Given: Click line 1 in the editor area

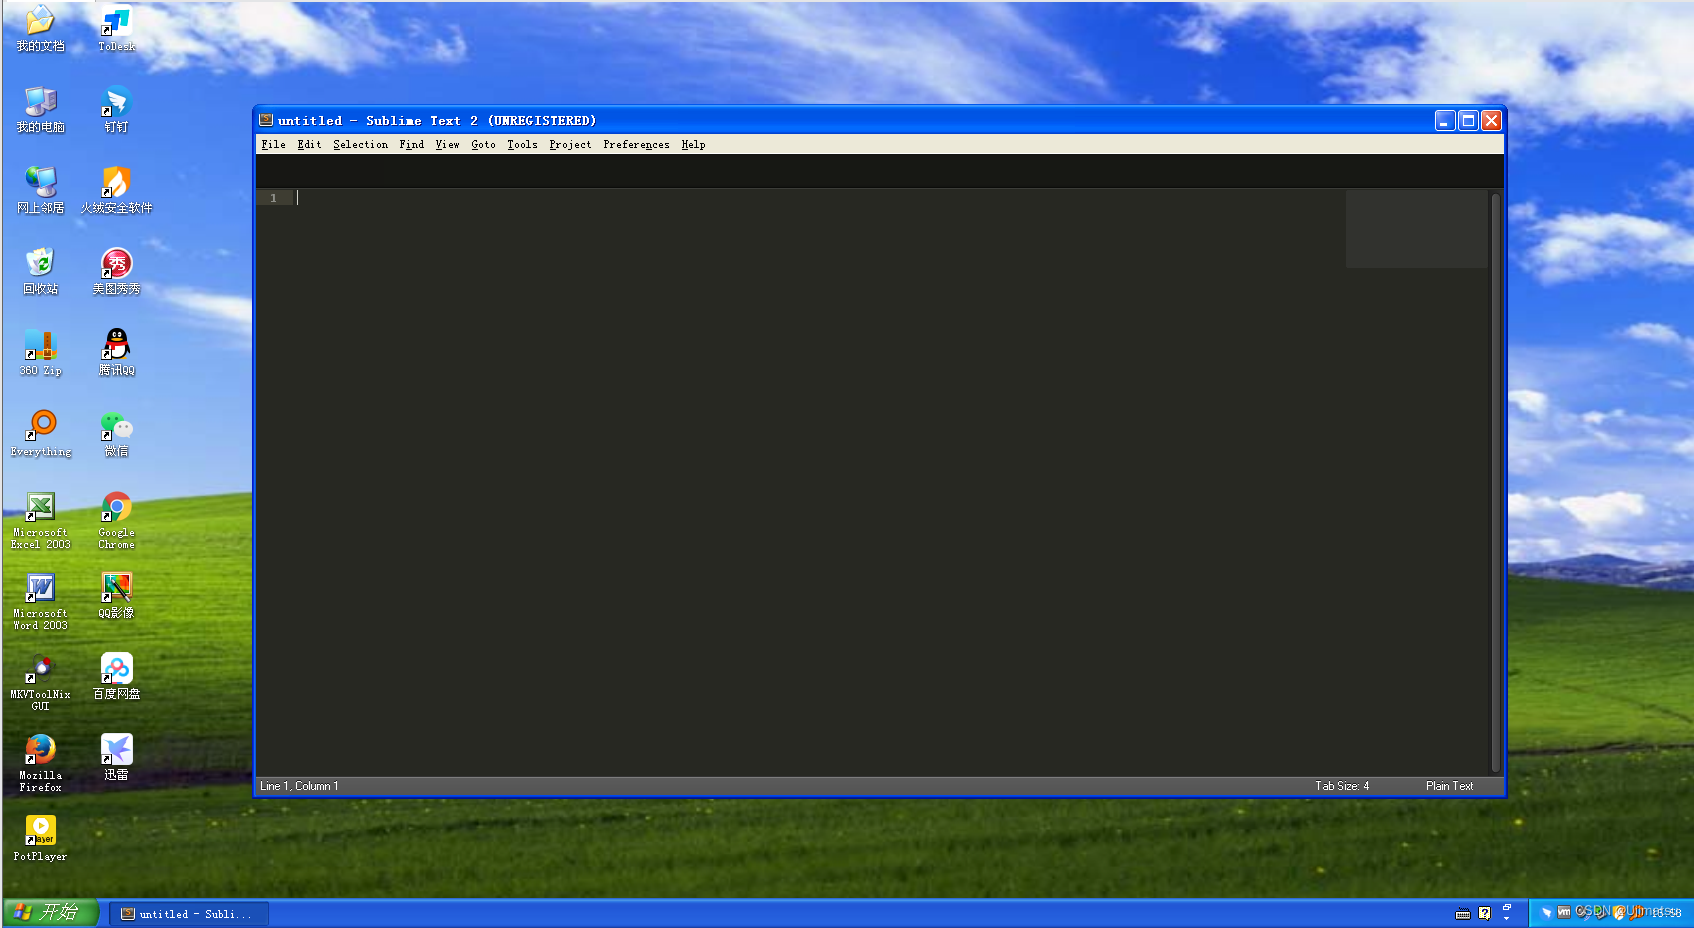Looking at the screenshot, I should point(820,198).
